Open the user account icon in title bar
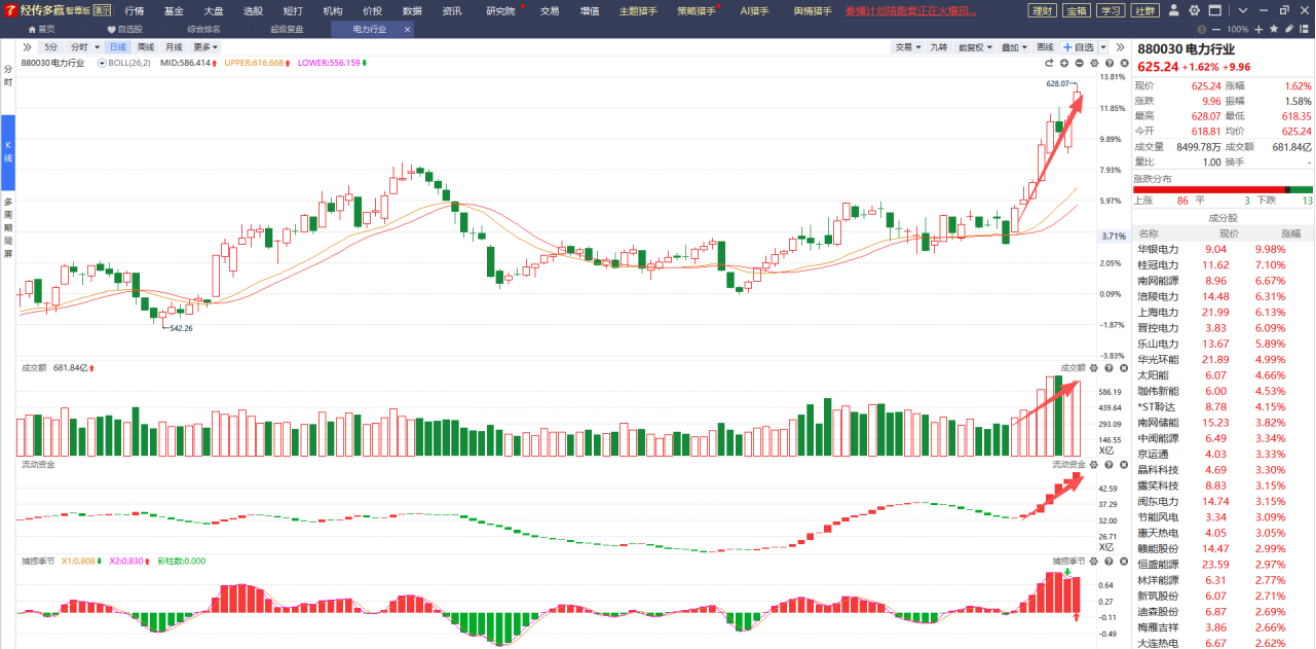This screenshot has height=649, width=1316. click(x=1172, y=11)
